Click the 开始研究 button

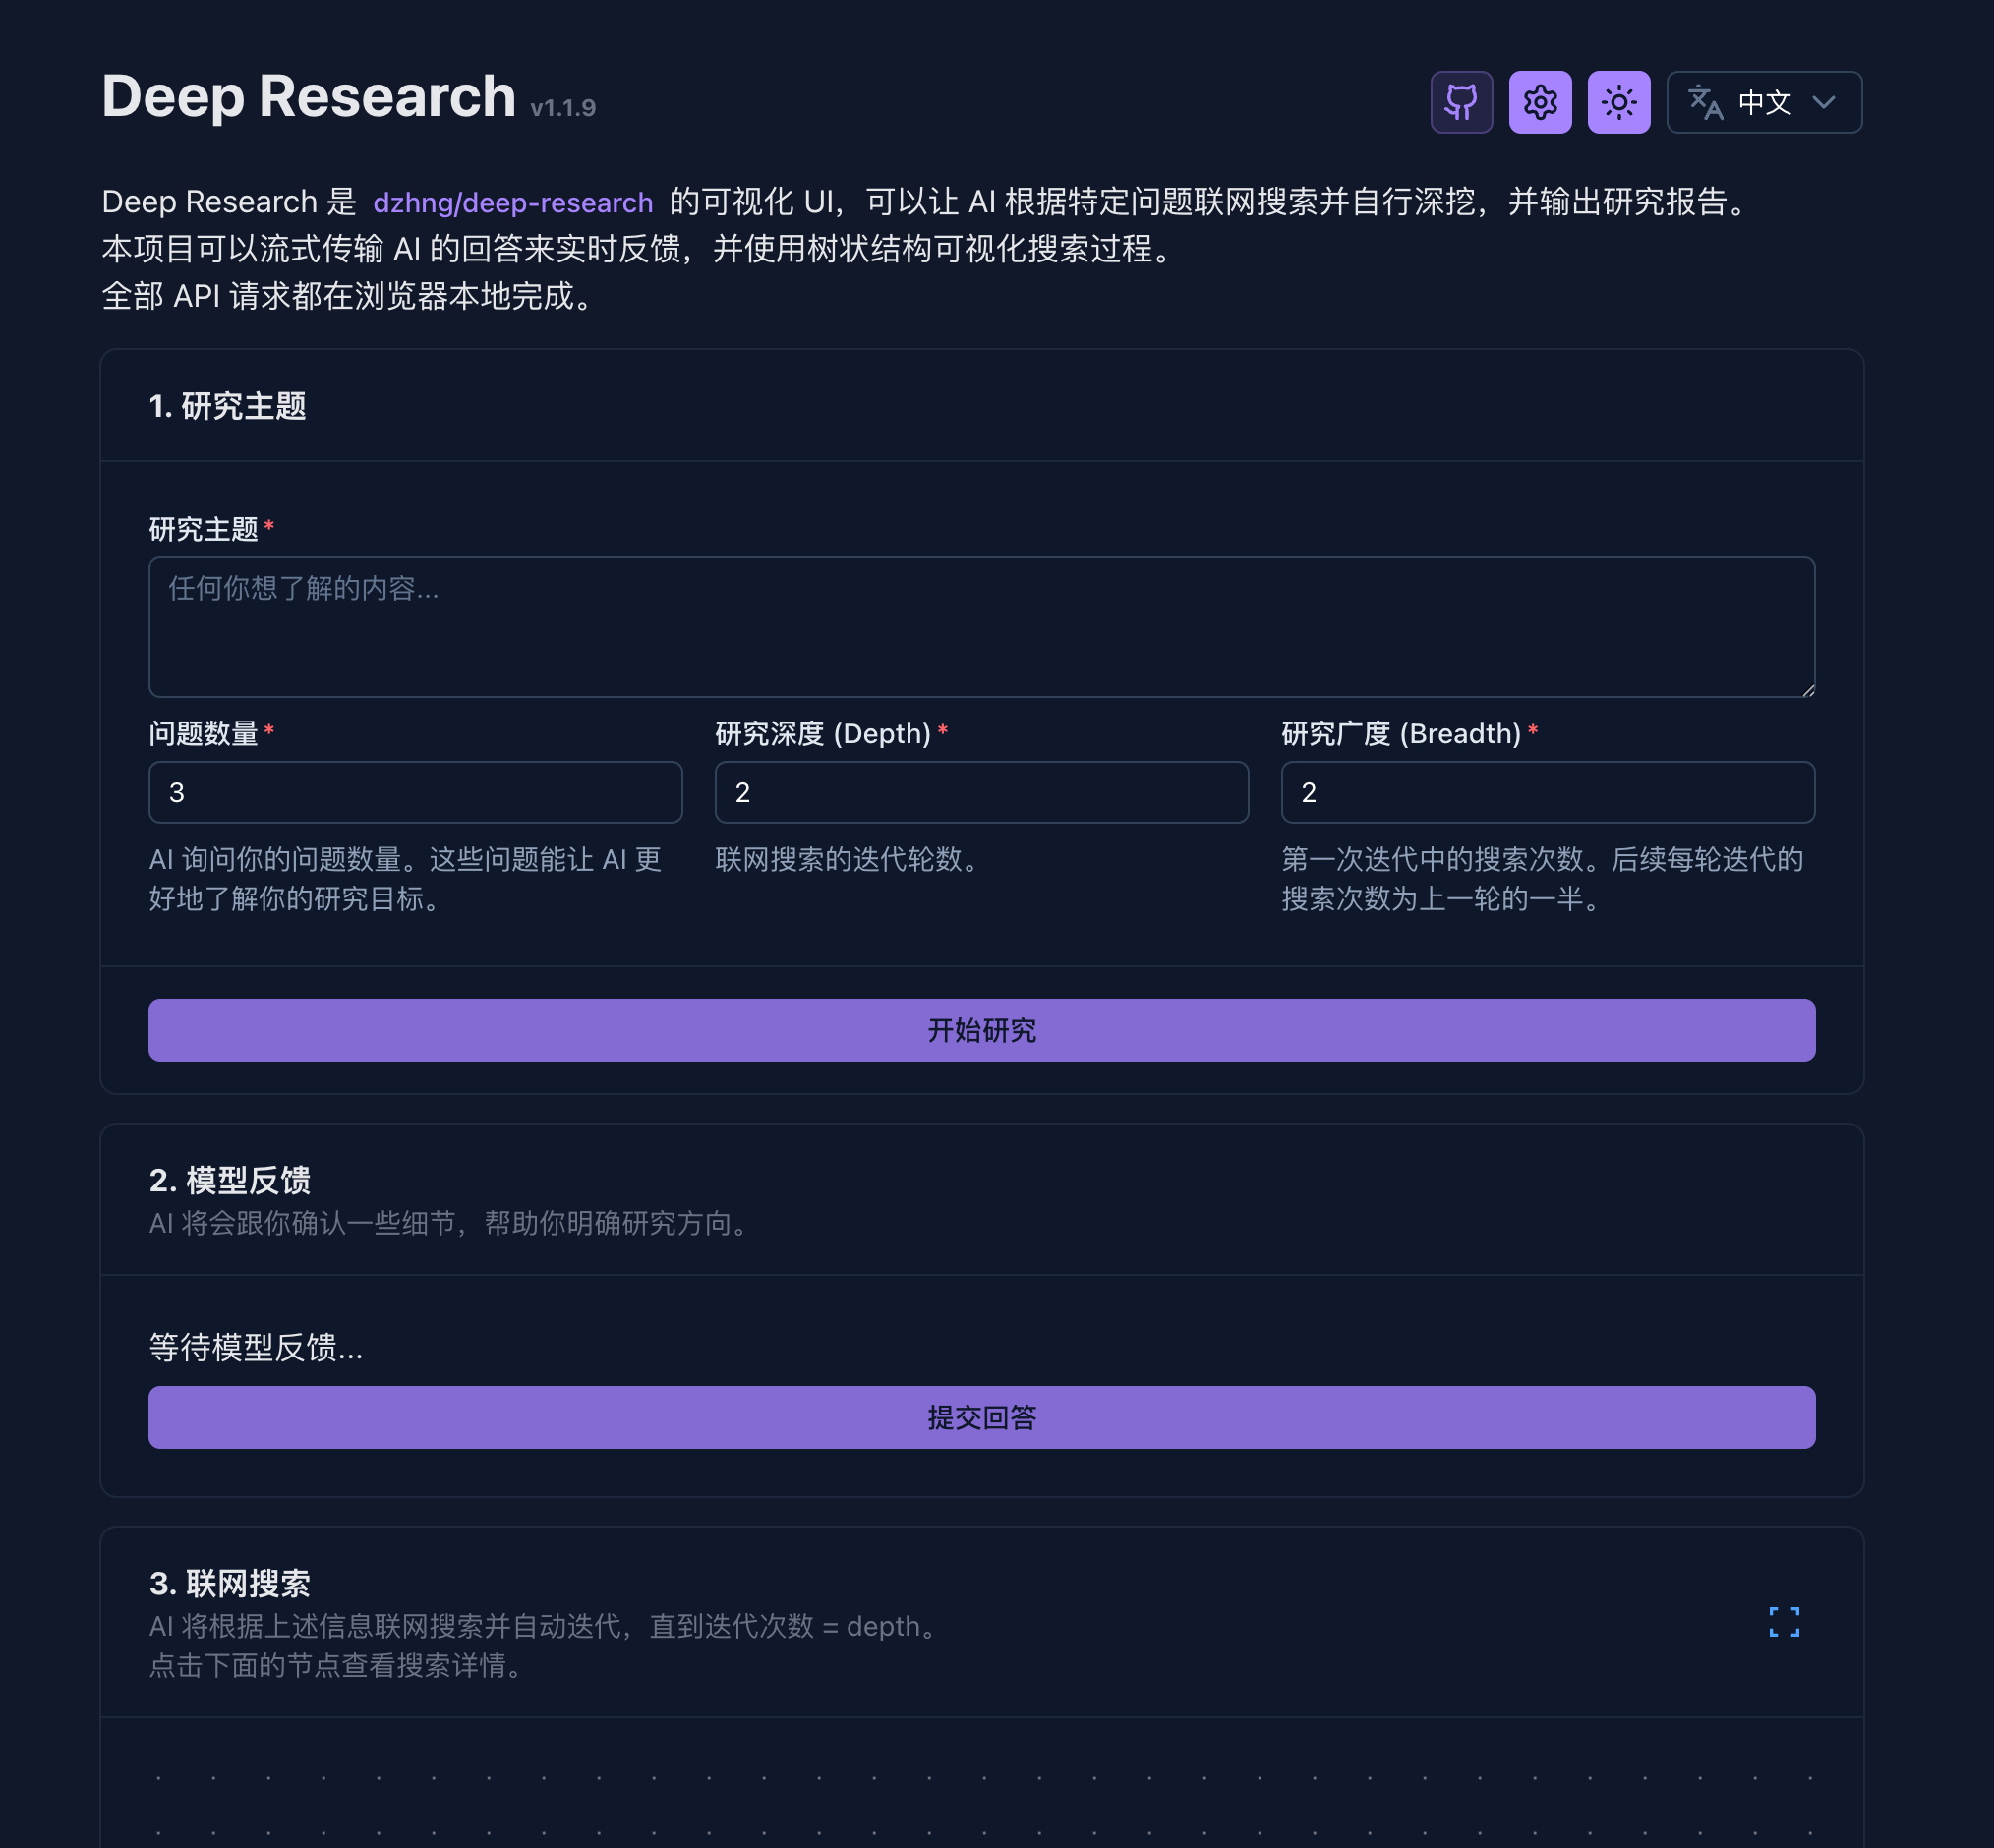click(982, 1030)
